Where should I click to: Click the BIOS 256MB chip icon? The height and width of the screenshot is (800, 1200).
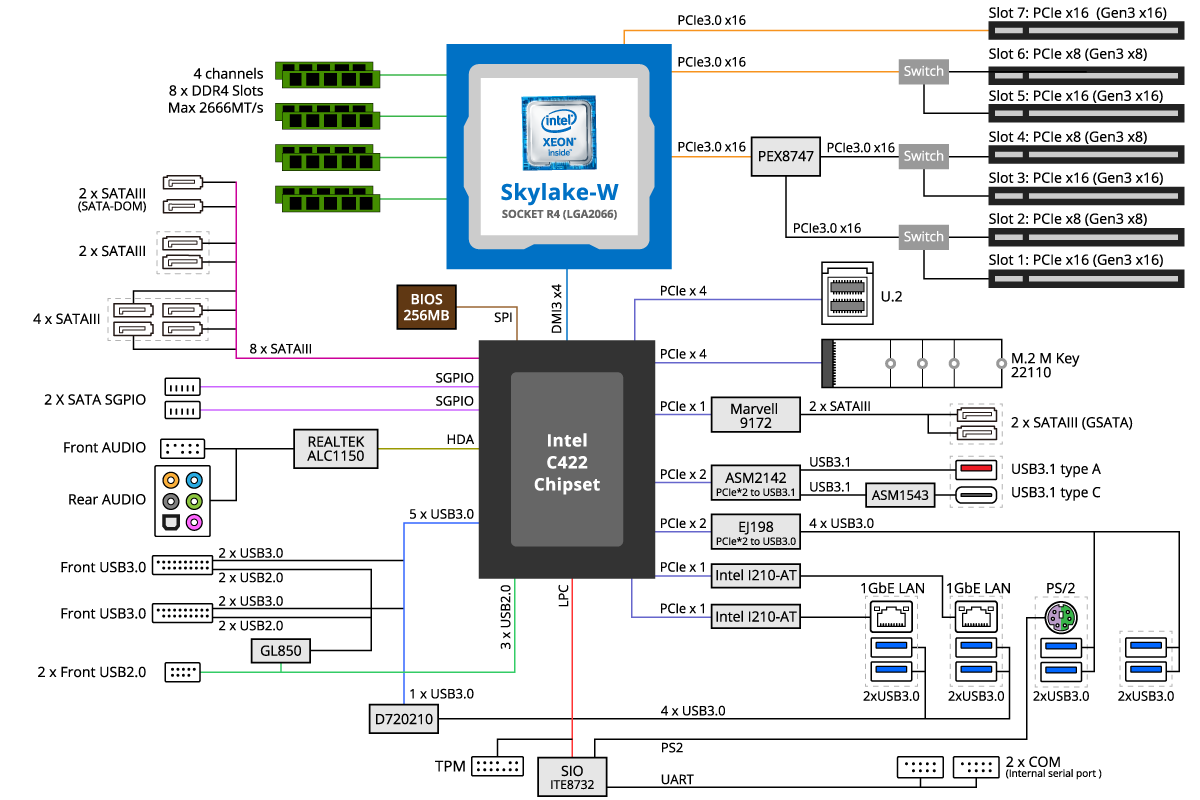pos(426,305)
